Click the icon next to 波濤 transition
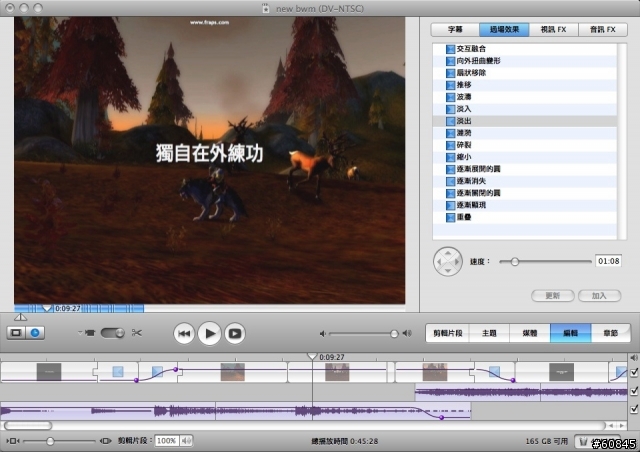 point(450,97)
